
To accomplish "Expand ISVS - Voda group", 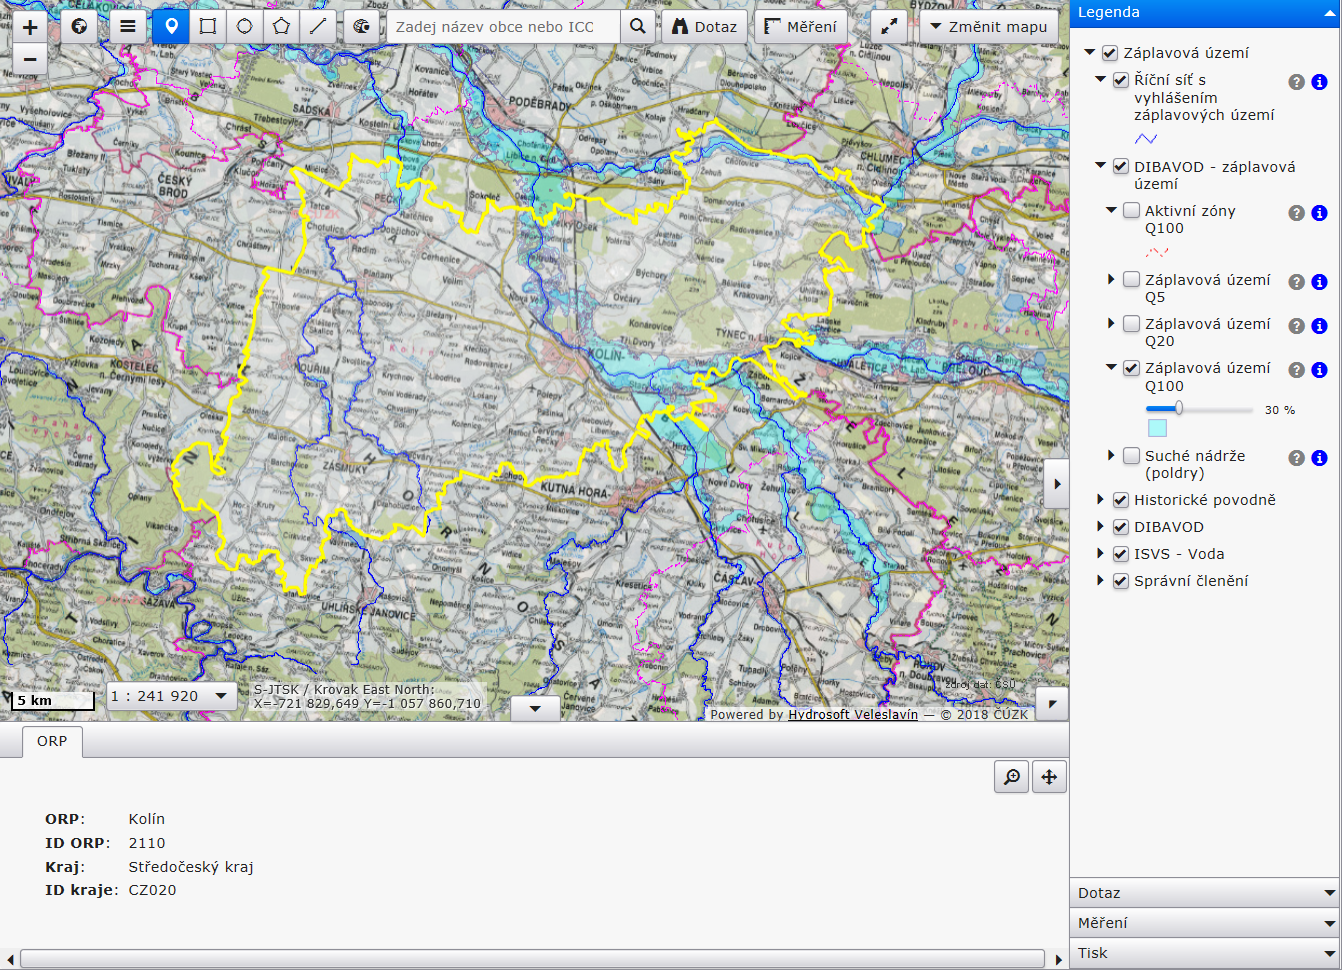I will 1101,553.
